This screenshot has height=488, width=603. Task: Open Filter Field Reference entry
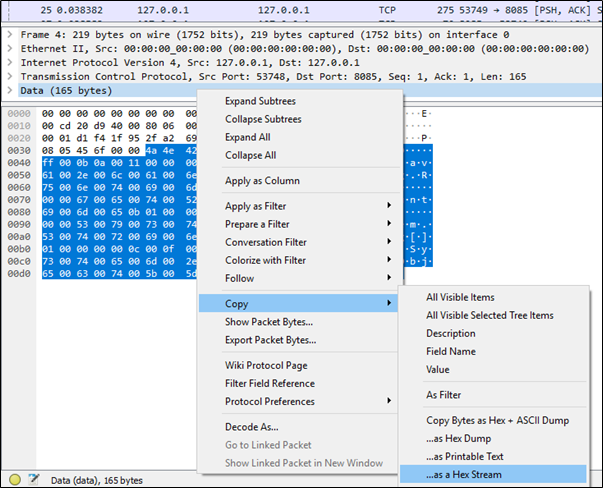coord(270,383)
